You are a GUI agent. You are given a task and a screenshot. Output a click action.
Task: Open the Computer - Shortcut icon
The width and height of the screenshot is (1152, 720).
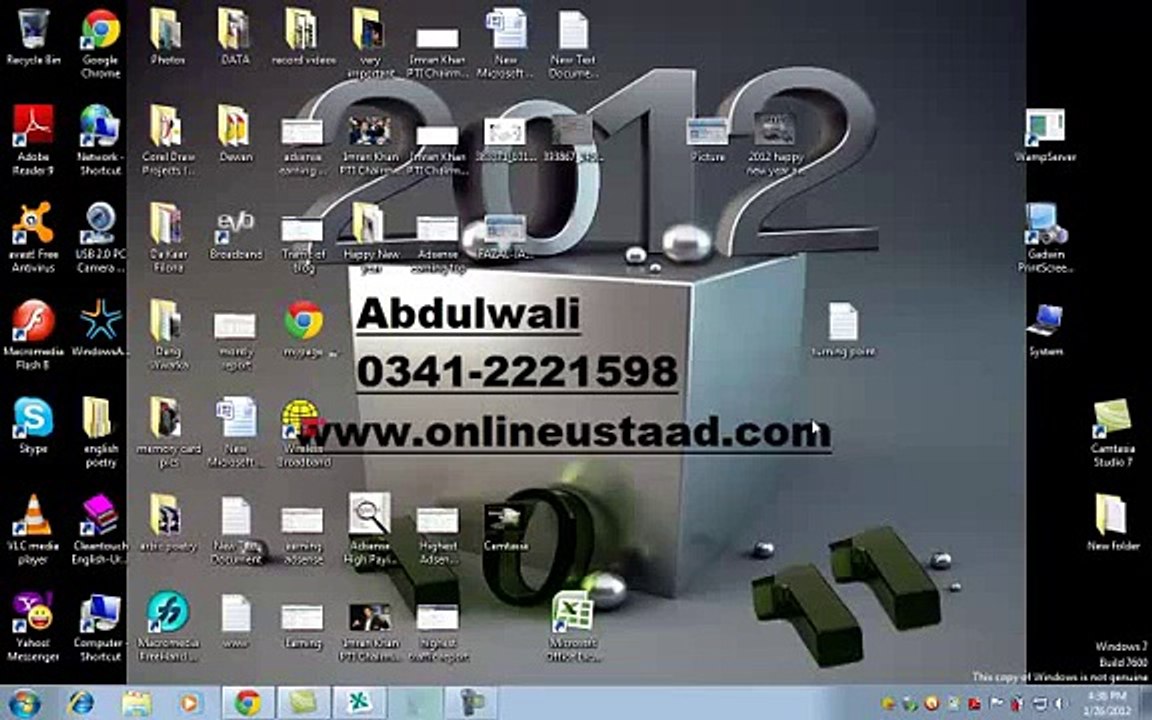pos(101,626)
